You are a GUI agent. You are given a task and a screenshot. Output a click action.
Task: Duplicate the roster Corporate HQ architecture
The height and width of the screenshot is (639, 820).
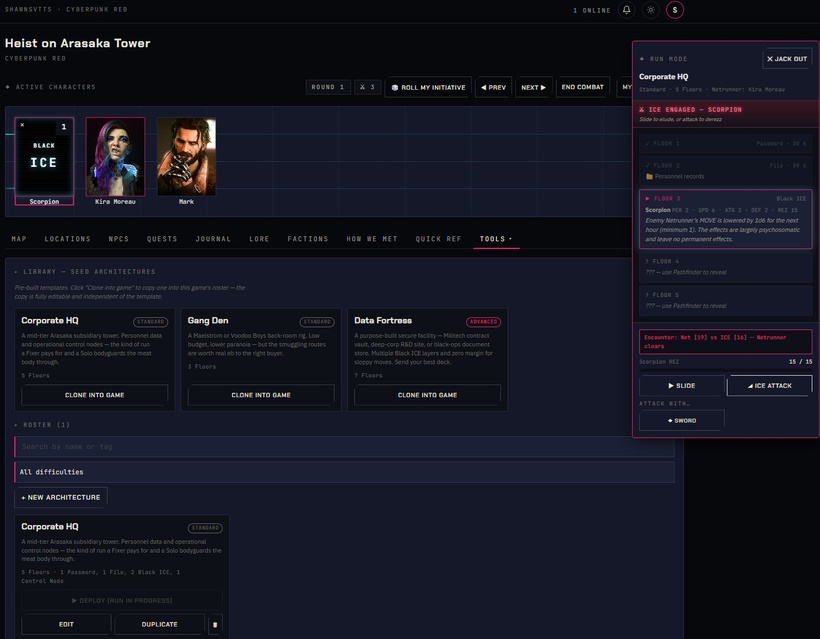pyautogui.click(x=160, y=624)
